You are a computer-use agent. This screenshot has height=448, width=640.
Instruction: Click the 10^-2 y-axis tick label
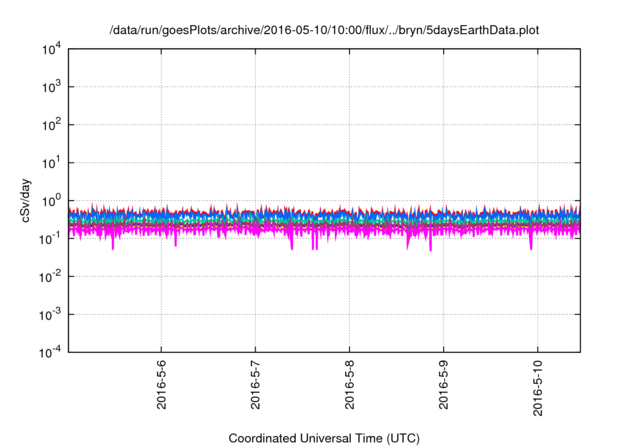point(50,277)
